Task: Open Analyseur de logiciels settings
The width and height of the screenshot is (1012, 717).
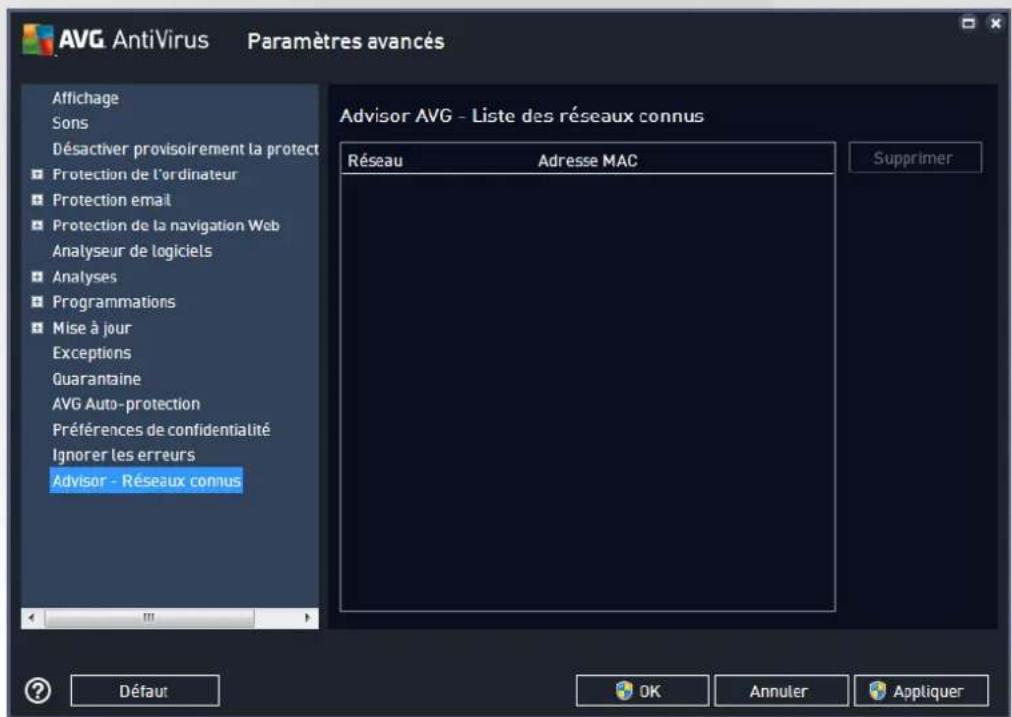Action: pyautogui.click(x=132, y=251)
